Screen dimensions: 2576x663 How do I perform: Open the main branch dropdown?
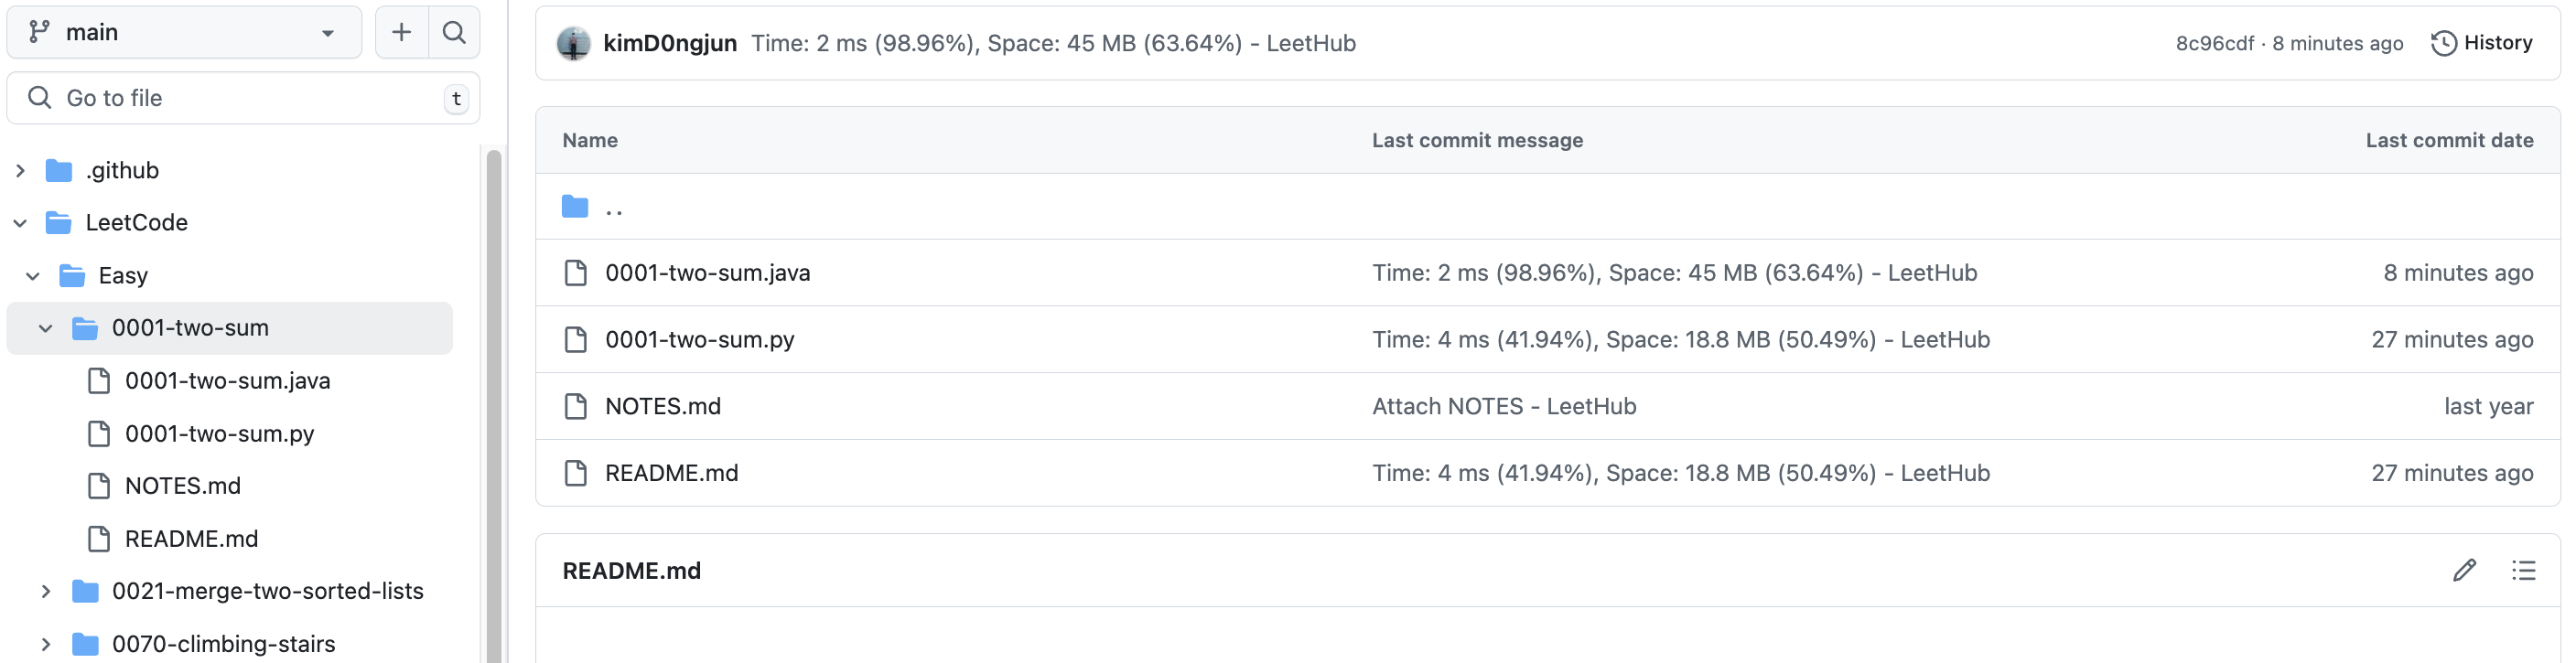[184, 32]
